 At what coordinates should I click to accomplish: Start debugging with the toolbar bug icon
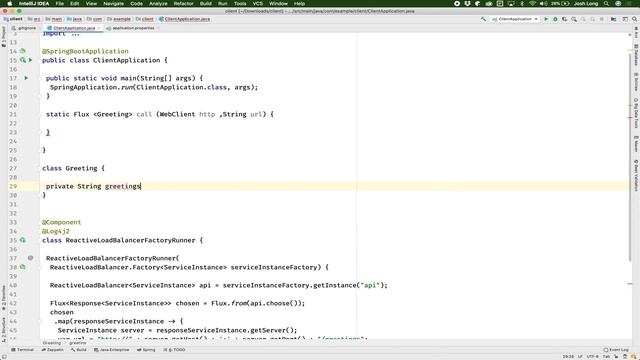click(x=555, y=19)
